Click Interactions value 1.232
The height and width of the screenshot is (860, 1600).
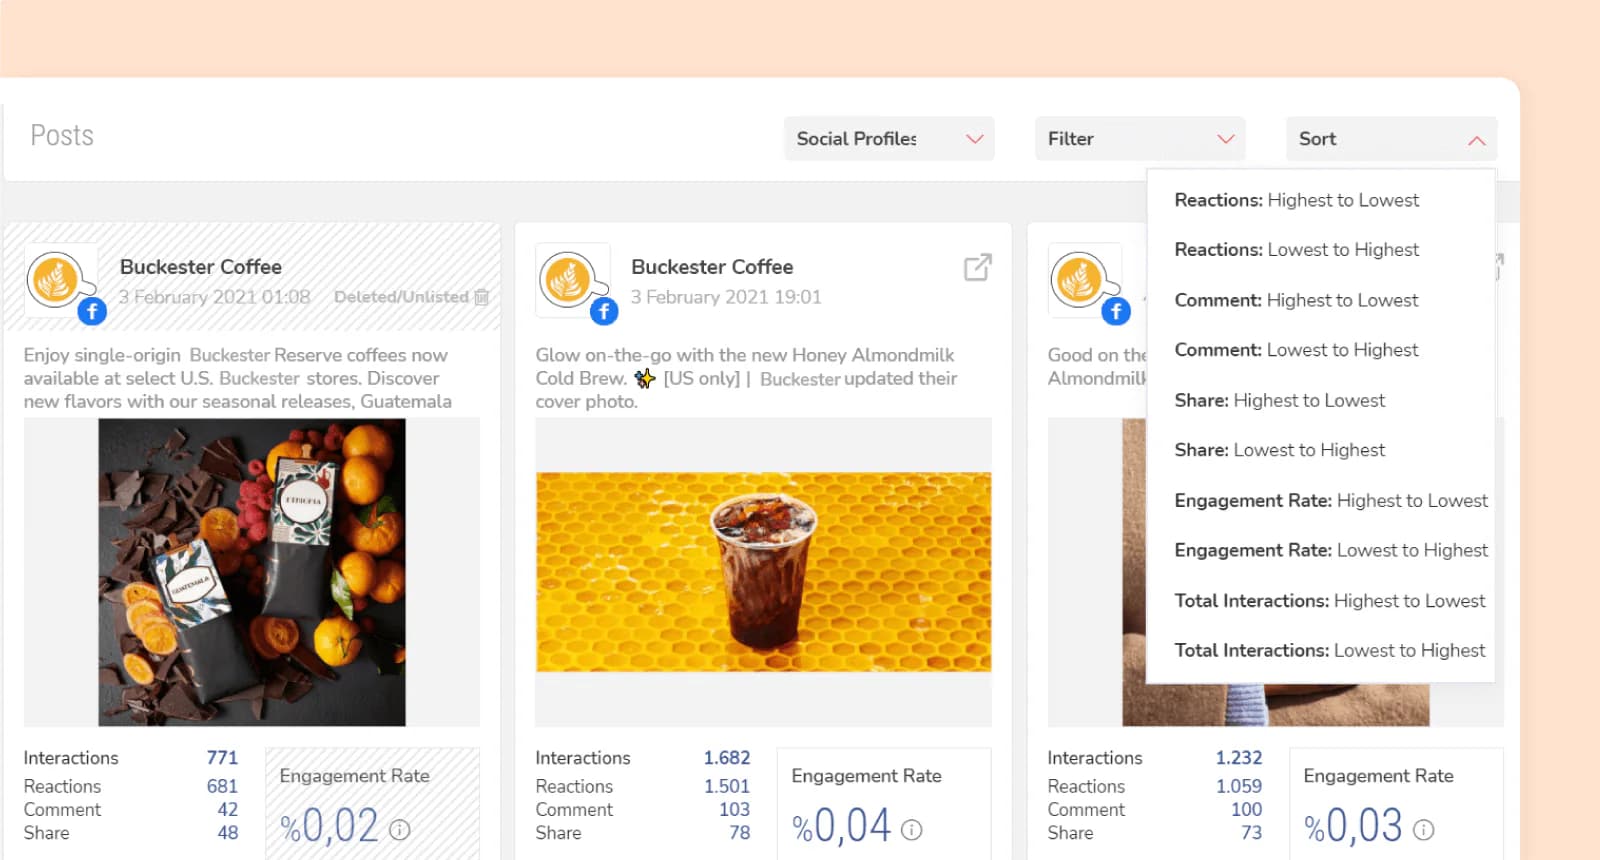(1239, 758)
